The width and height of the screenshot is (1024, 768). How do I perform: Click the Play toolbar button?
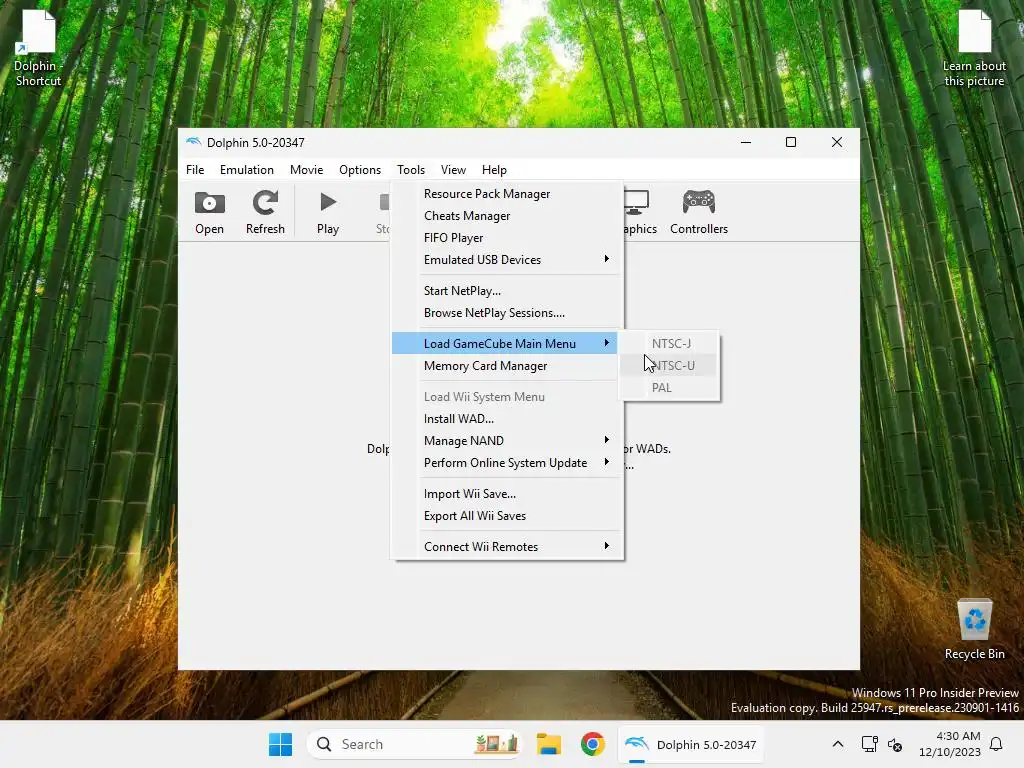tap(328, 212)
